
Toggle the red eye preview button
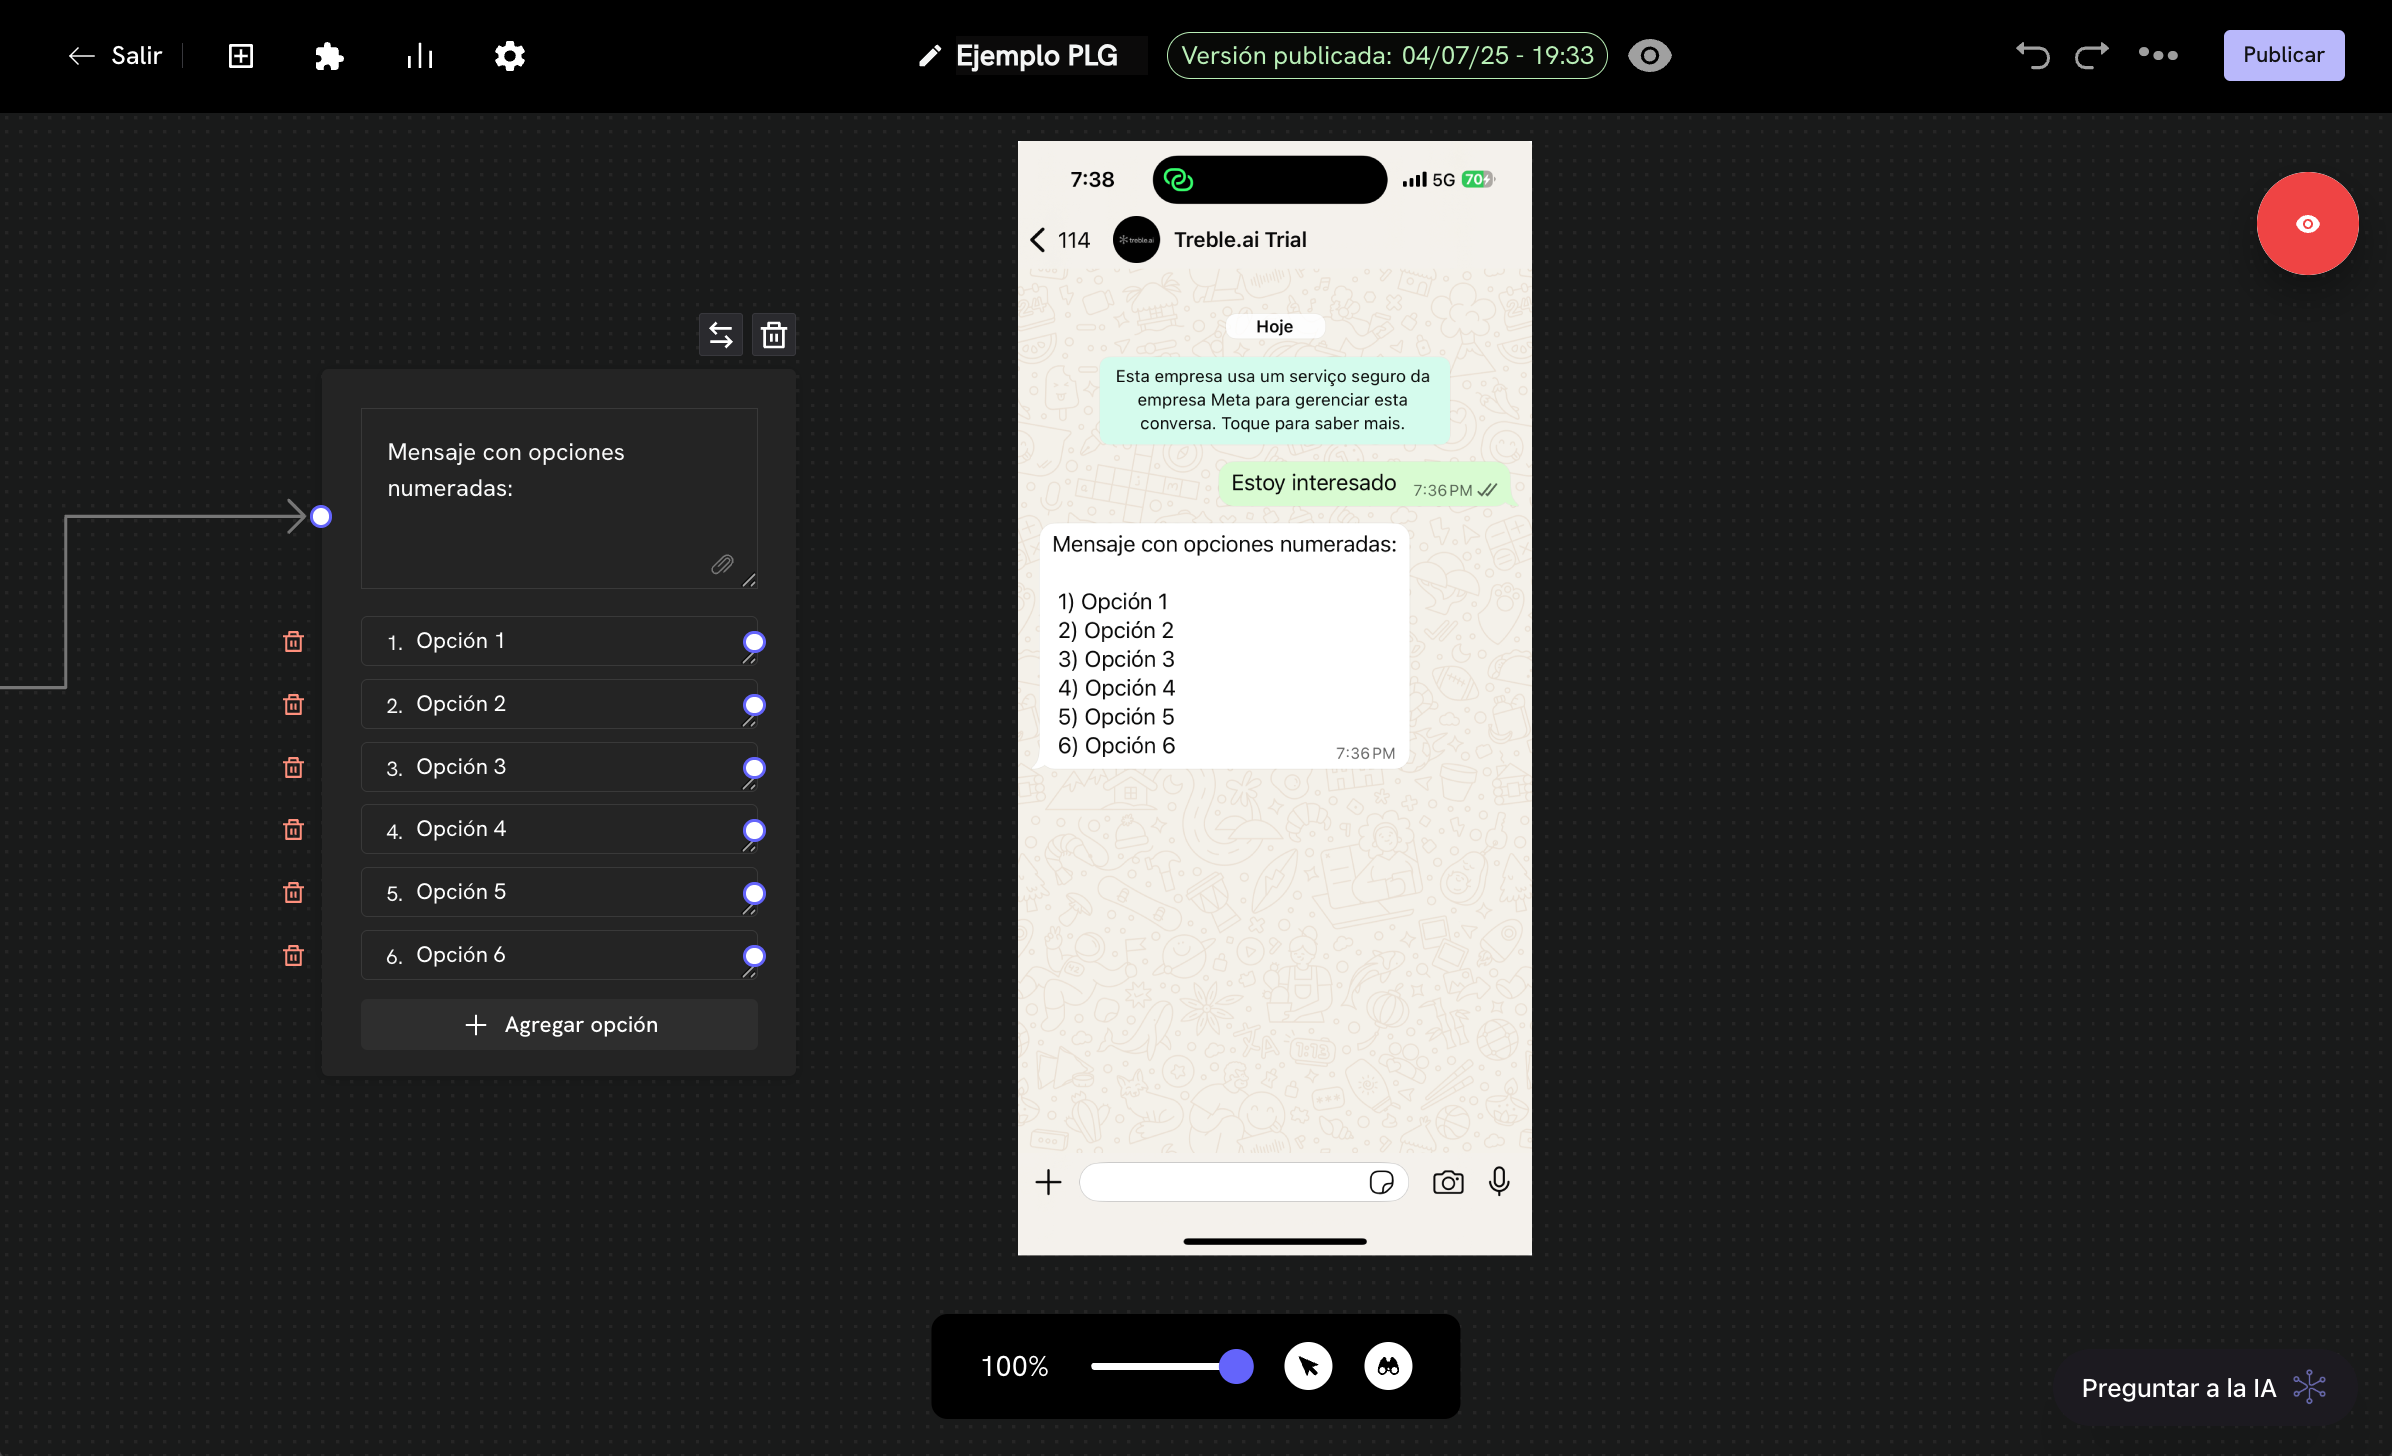[x=2307, y=224]
